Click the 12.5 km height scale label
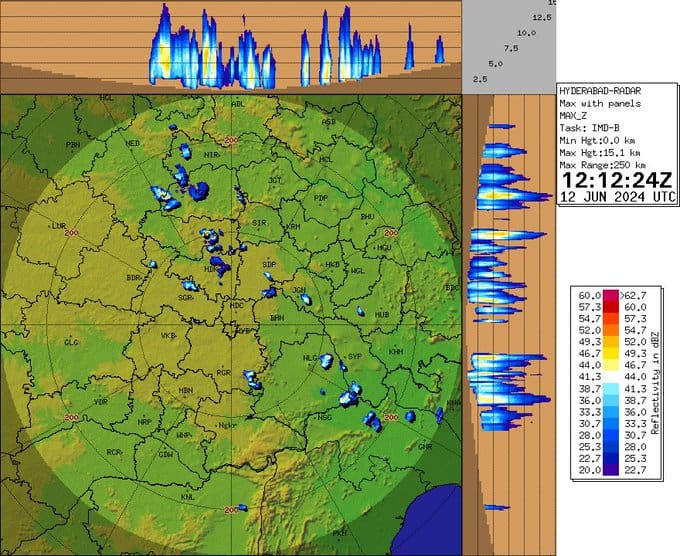680x556 pixels. [542, 17]
